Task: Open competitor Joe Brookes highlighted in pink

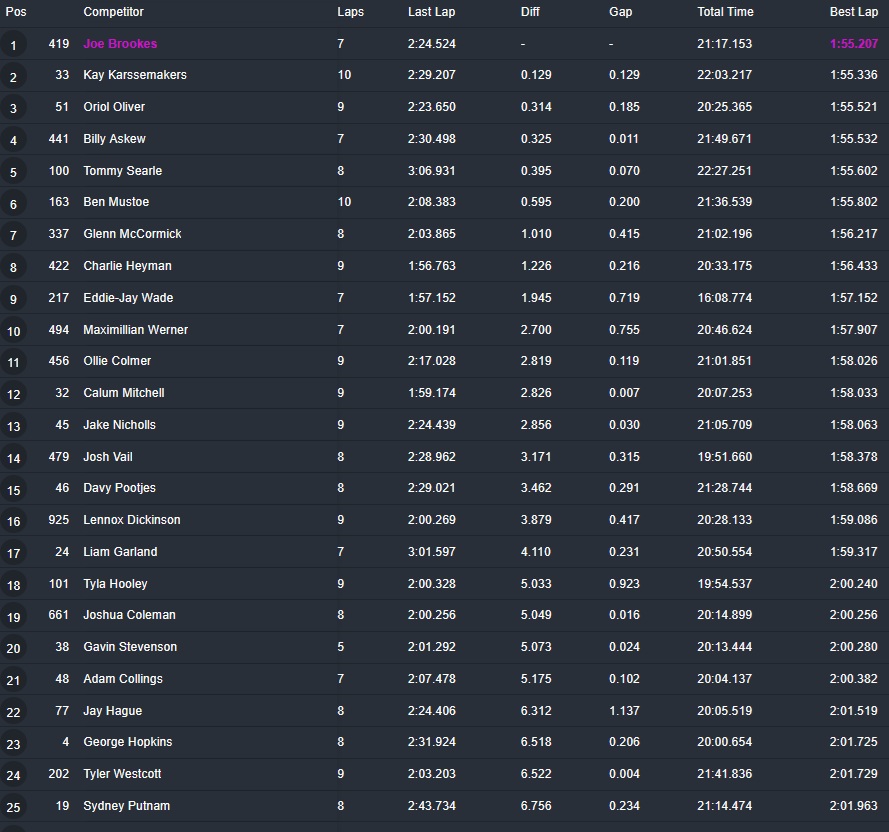Action: pyautogui.click(x=120, y=44)
